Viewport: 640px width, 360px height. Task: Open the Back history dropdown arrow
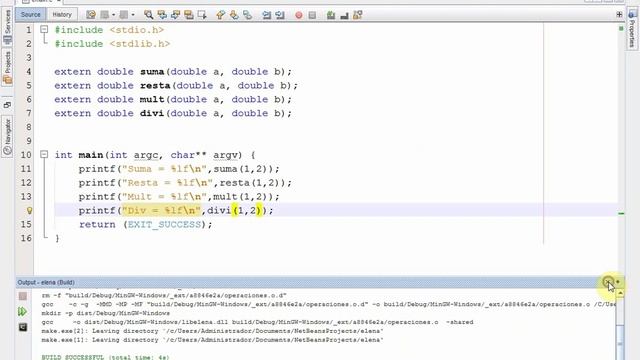point(113,15)
